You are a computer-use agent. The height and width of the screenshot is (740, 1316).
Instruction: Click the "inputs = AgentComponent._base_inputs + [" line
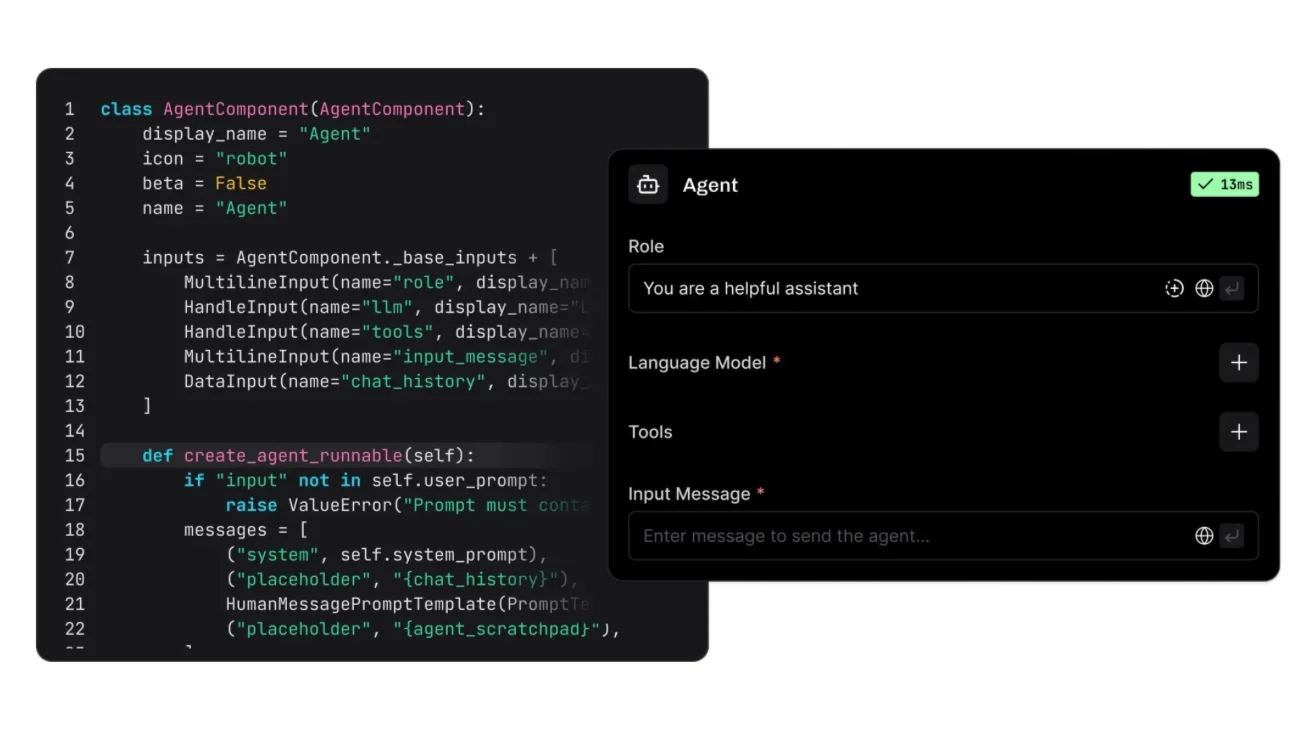tap(350, 258)
